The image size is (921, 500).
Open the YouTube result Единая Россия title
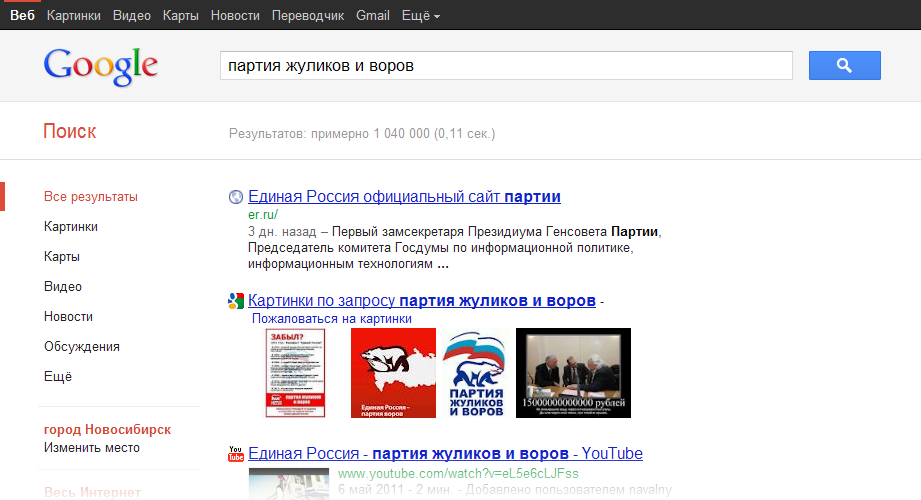[x=445, y=454]
